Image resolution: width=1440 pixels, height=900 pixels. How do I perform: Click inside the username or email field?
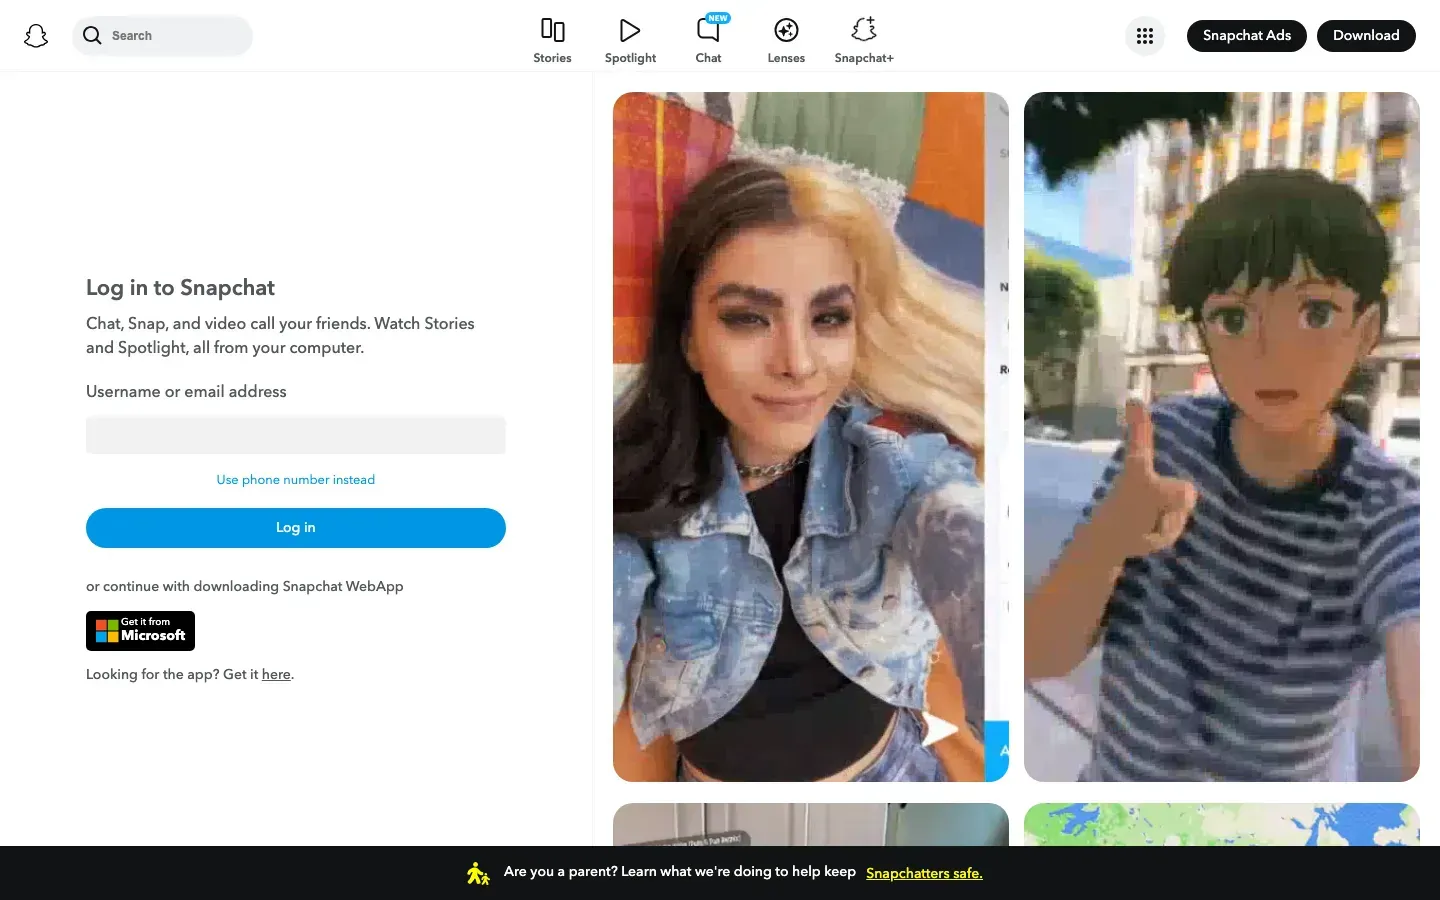295,434
